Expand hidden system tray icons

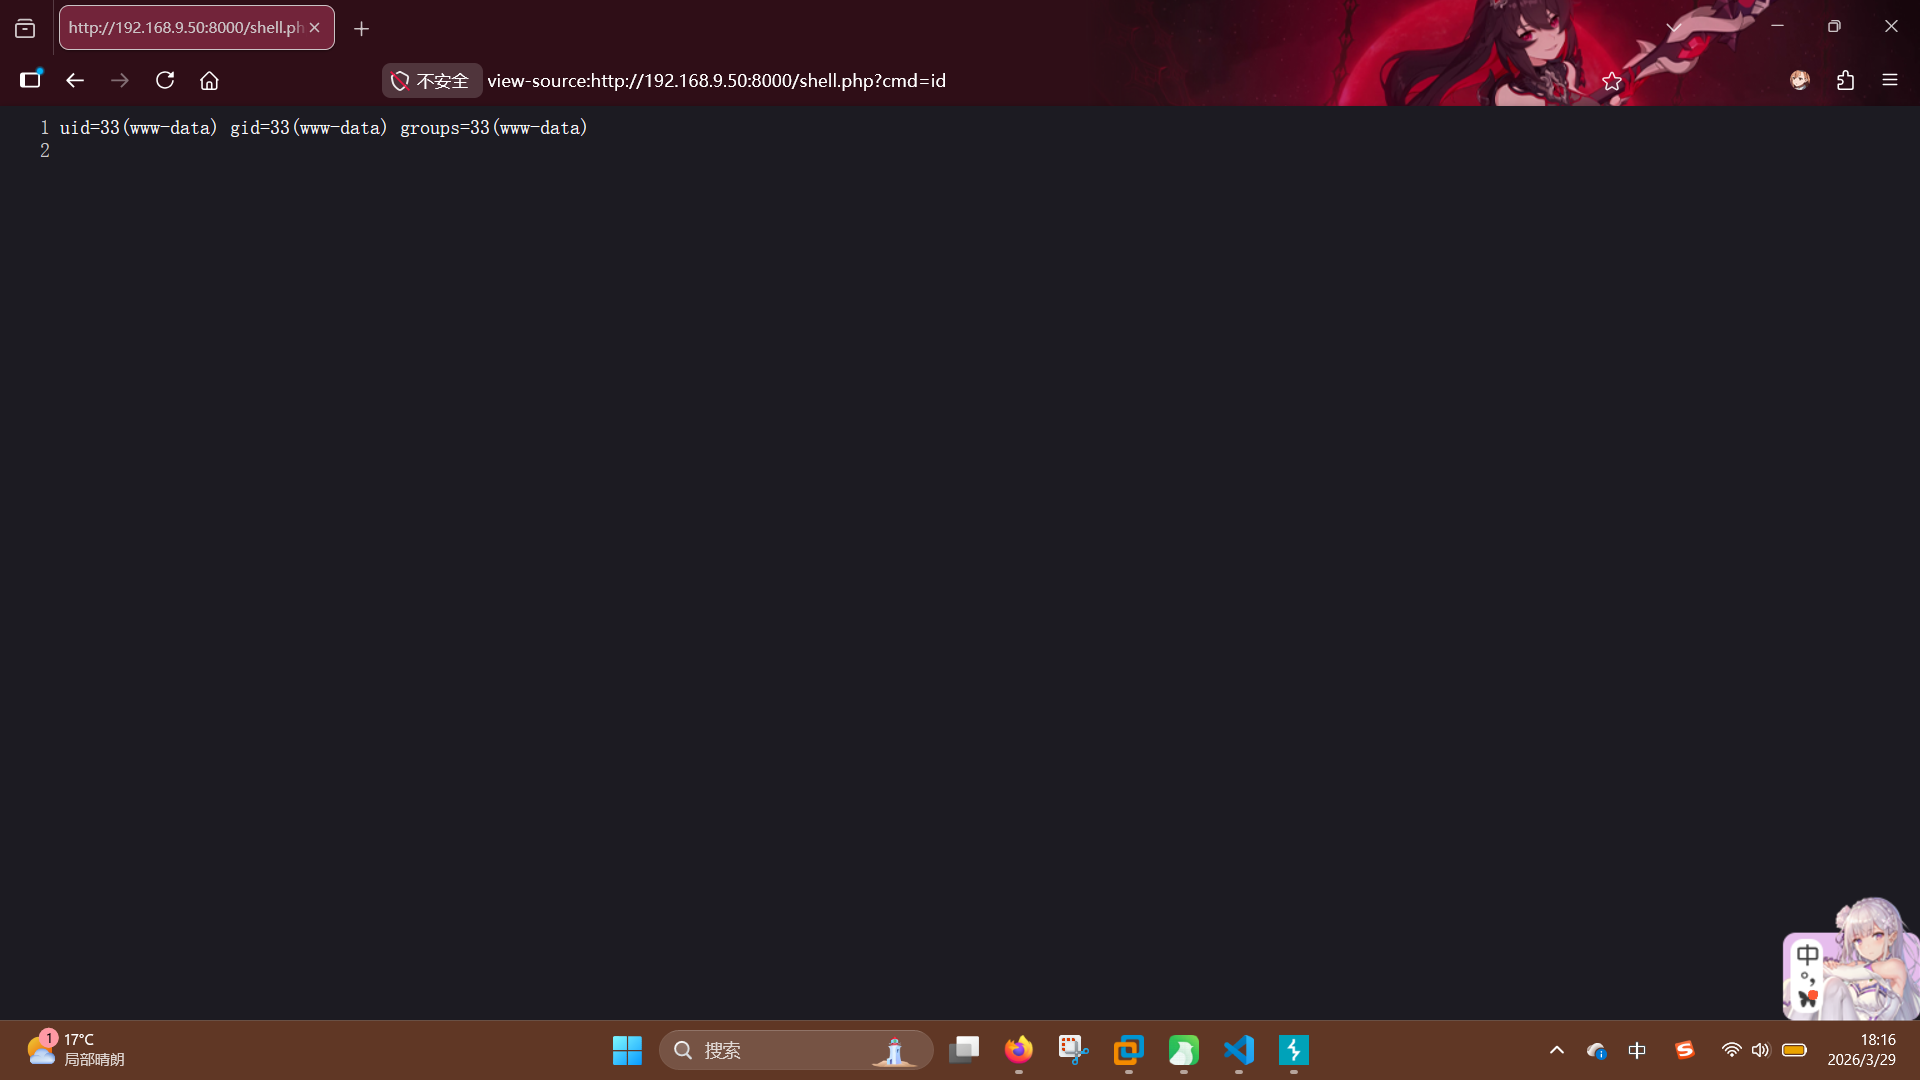click(1556, 1050)
